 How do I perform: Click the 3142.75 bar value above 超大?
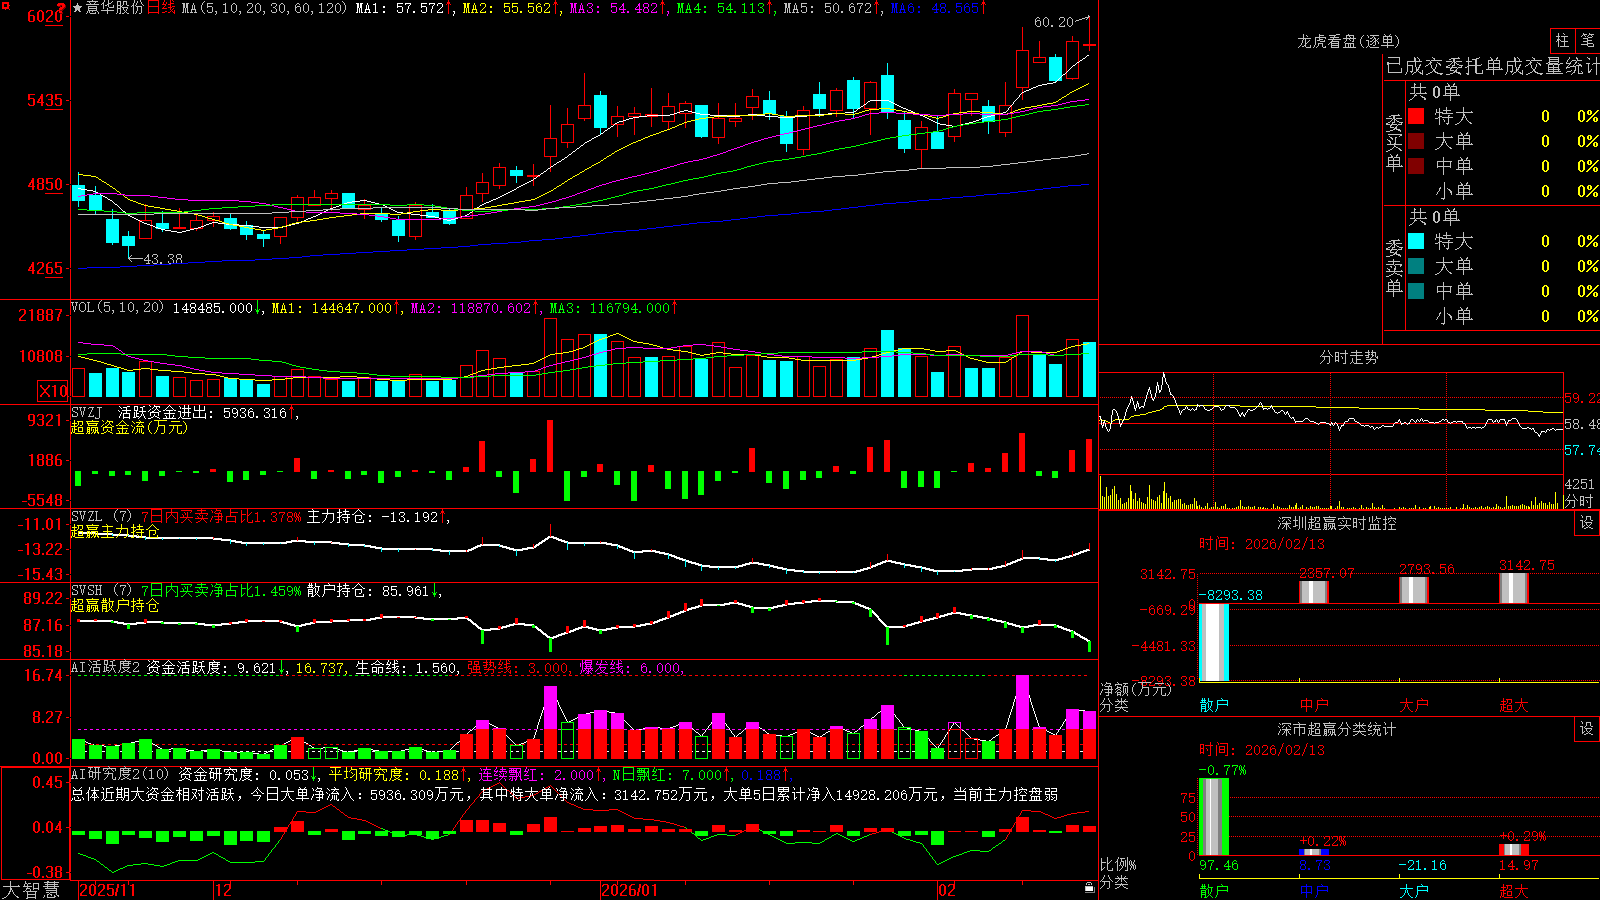(1527, 565)
